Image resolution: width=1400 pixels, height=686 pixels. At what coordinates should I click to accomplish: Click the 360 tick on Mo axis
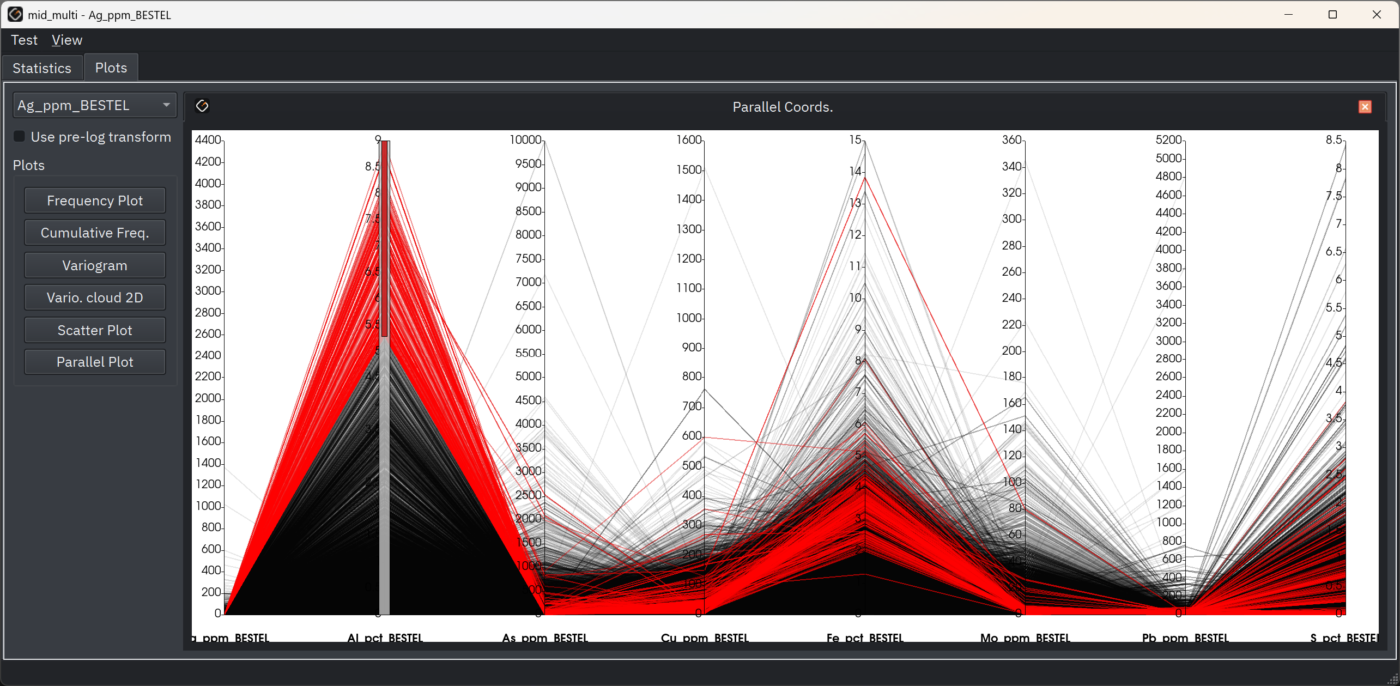pos(1012,140)
